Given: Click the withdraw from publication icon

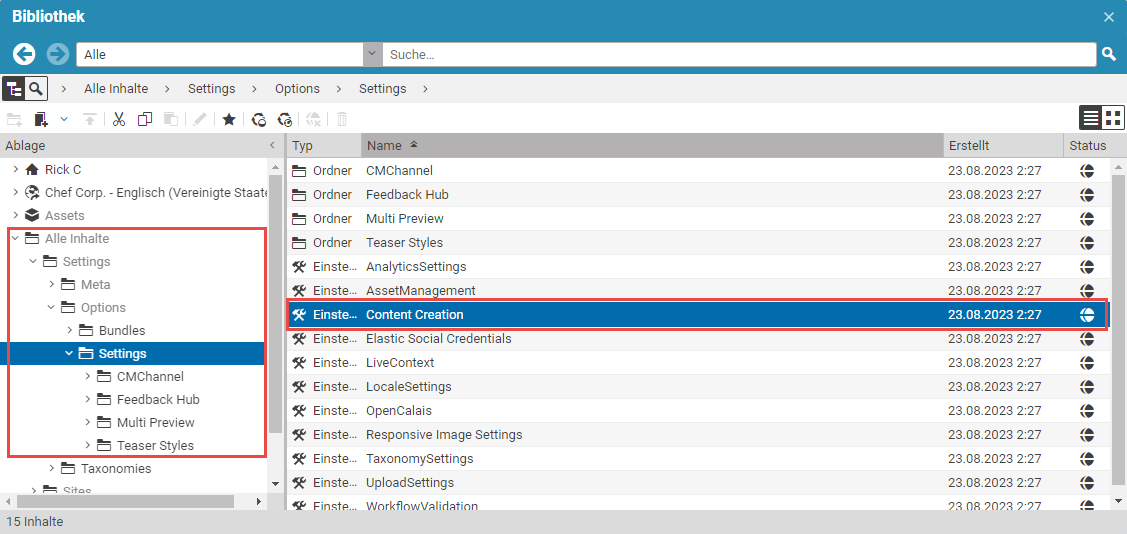Looking at the screenshot, I should [x=314, y=119].
